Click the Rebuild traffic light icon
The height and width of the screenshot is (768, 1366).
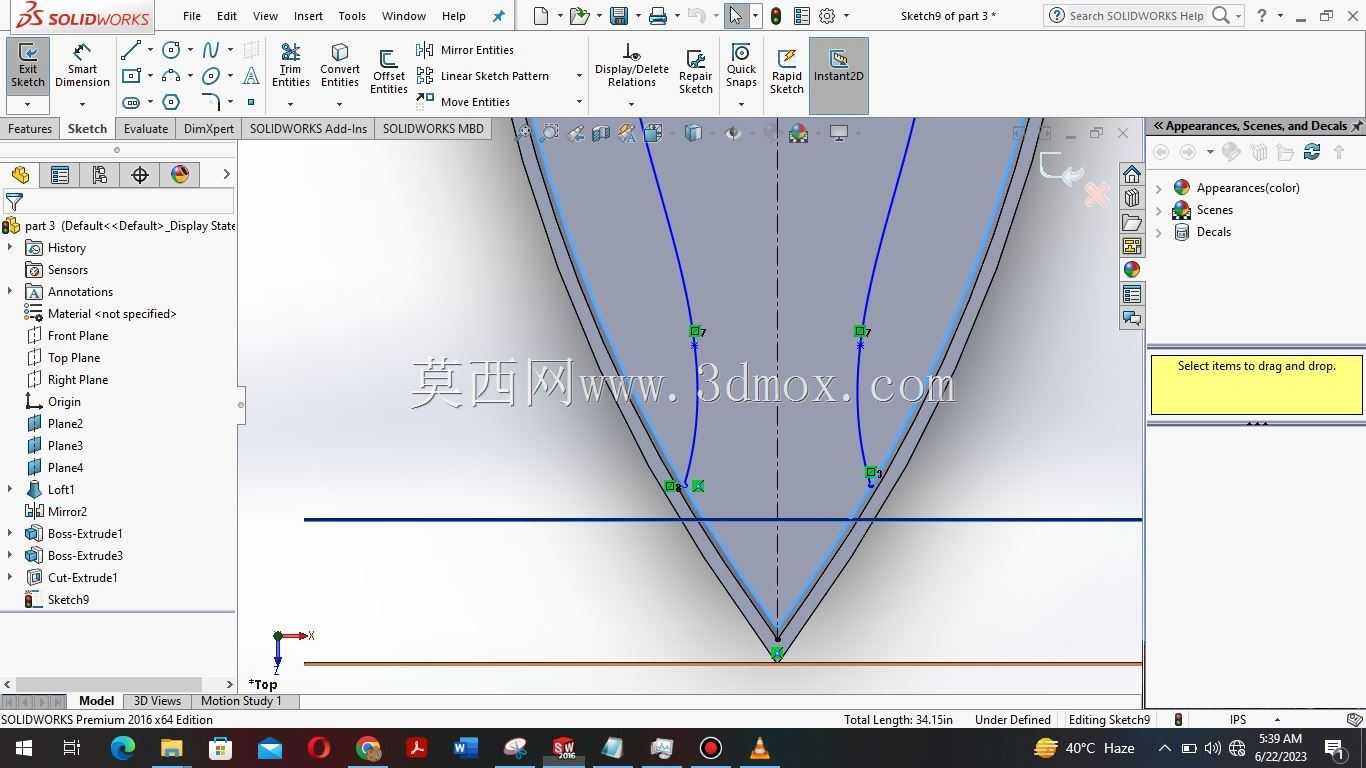pos(775,16)
